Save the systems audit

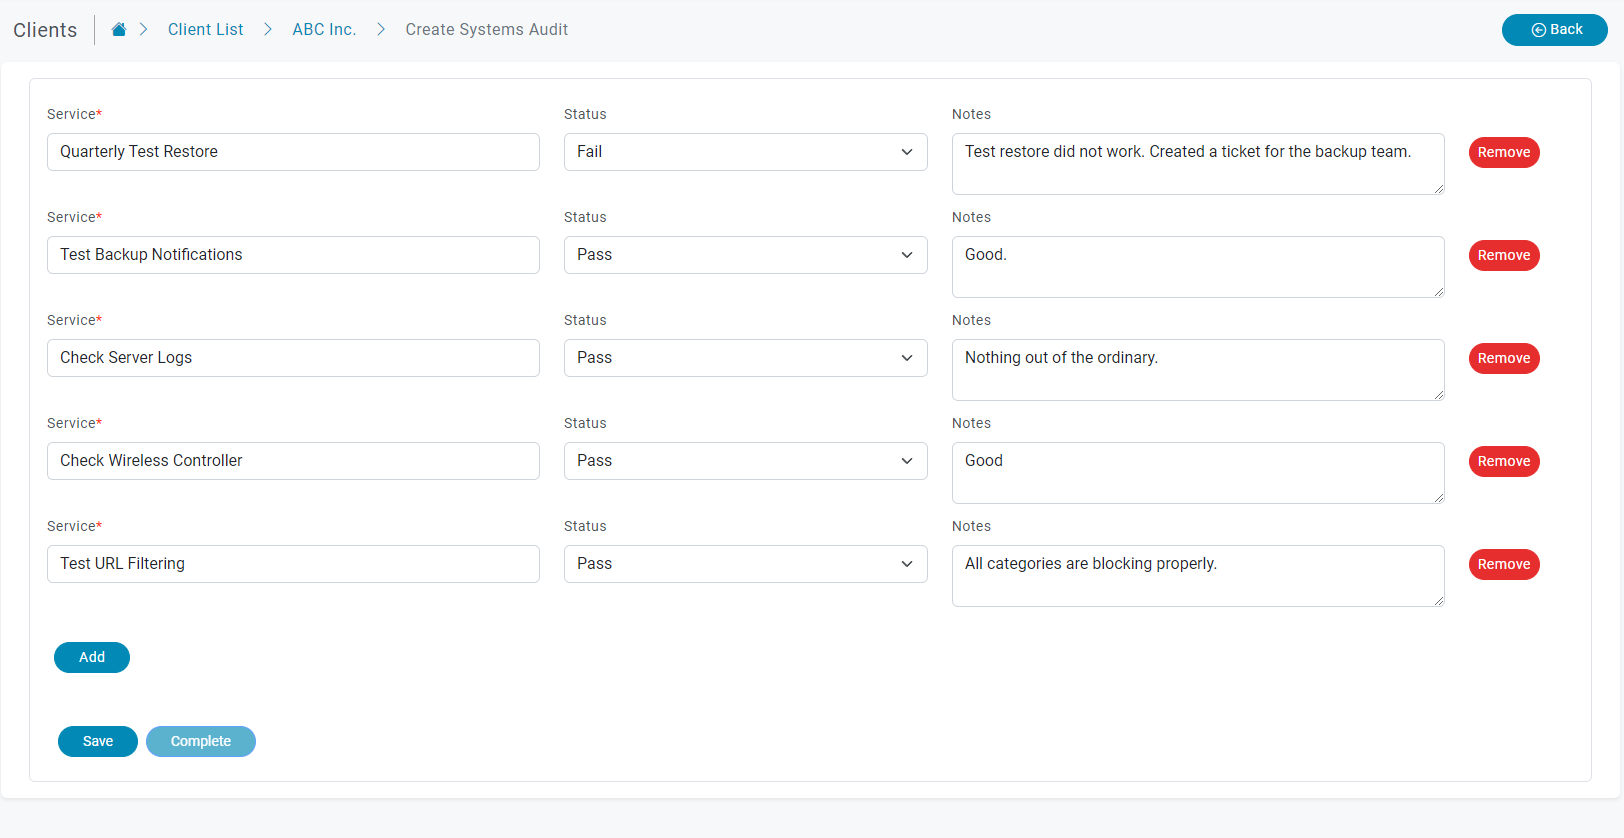point(98,741)
